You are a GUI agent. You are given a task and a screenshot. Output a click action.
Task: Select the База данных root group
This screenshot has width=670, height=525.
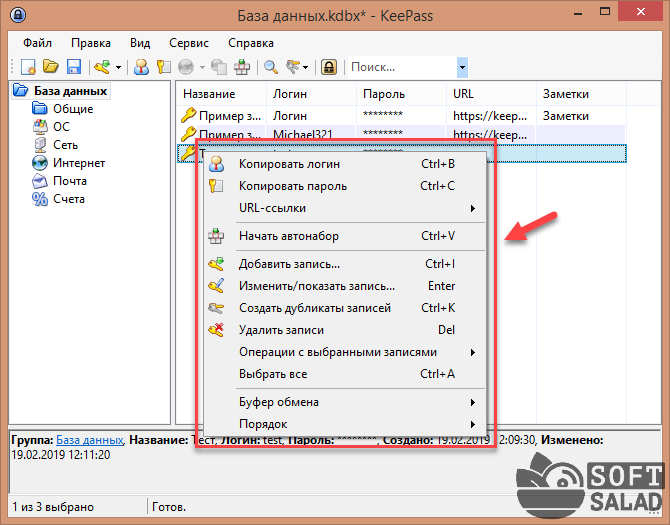pyautogui.click(x=71, y=91)
